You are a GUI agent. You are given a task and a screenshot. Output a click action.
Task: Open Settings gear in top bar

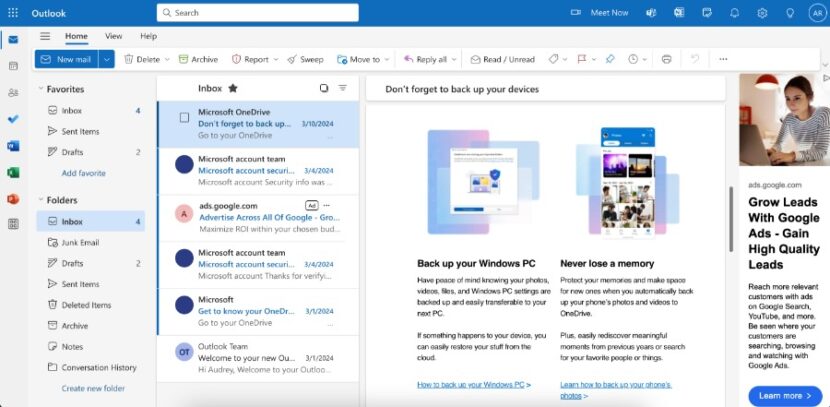[x=762, y=12]
